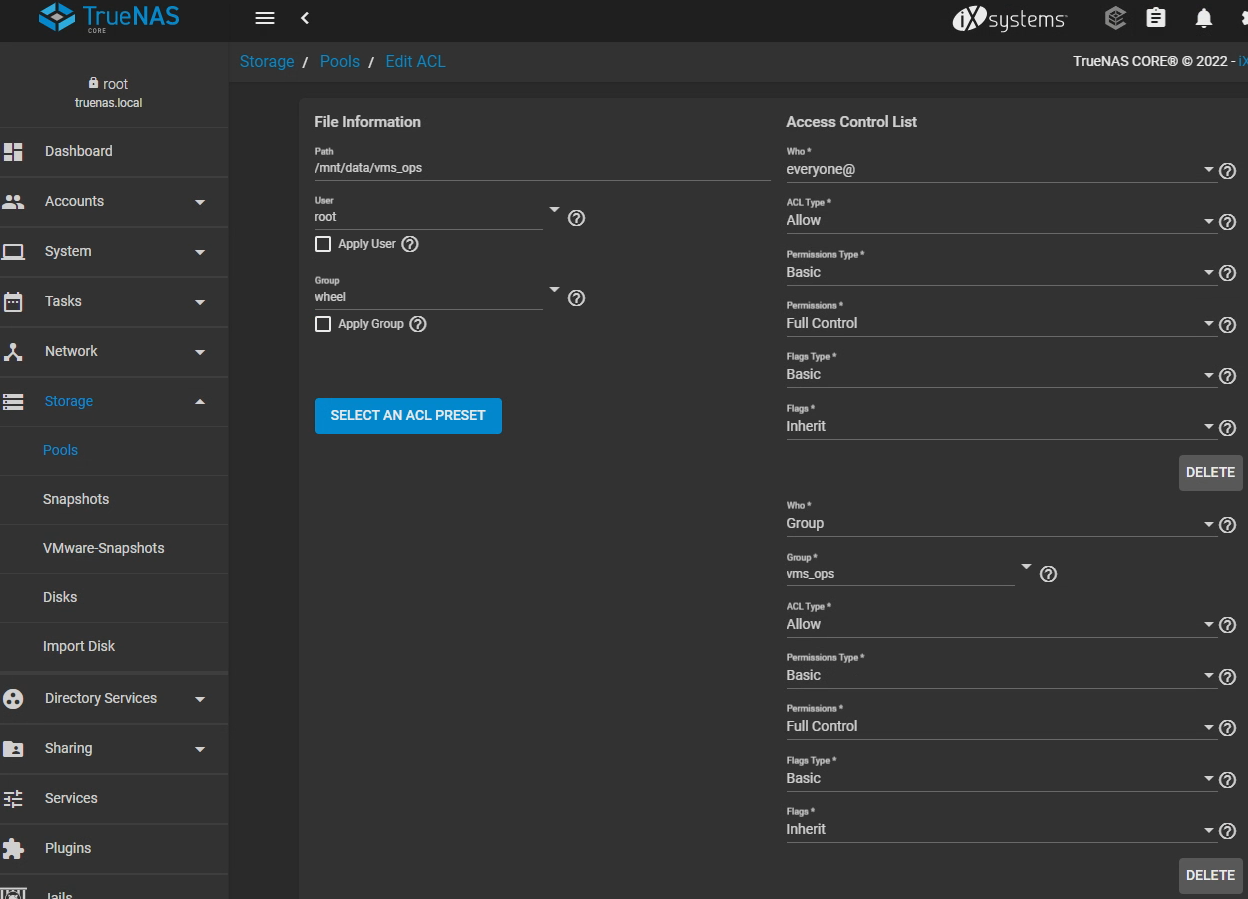Open the Dashboard menu item

coord(114,151)
